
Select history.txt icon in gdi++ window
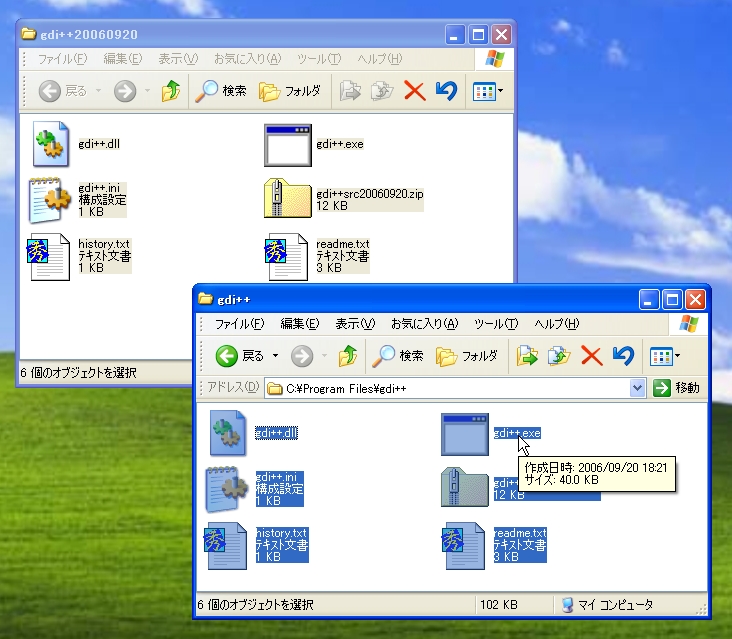coord(225,545)
